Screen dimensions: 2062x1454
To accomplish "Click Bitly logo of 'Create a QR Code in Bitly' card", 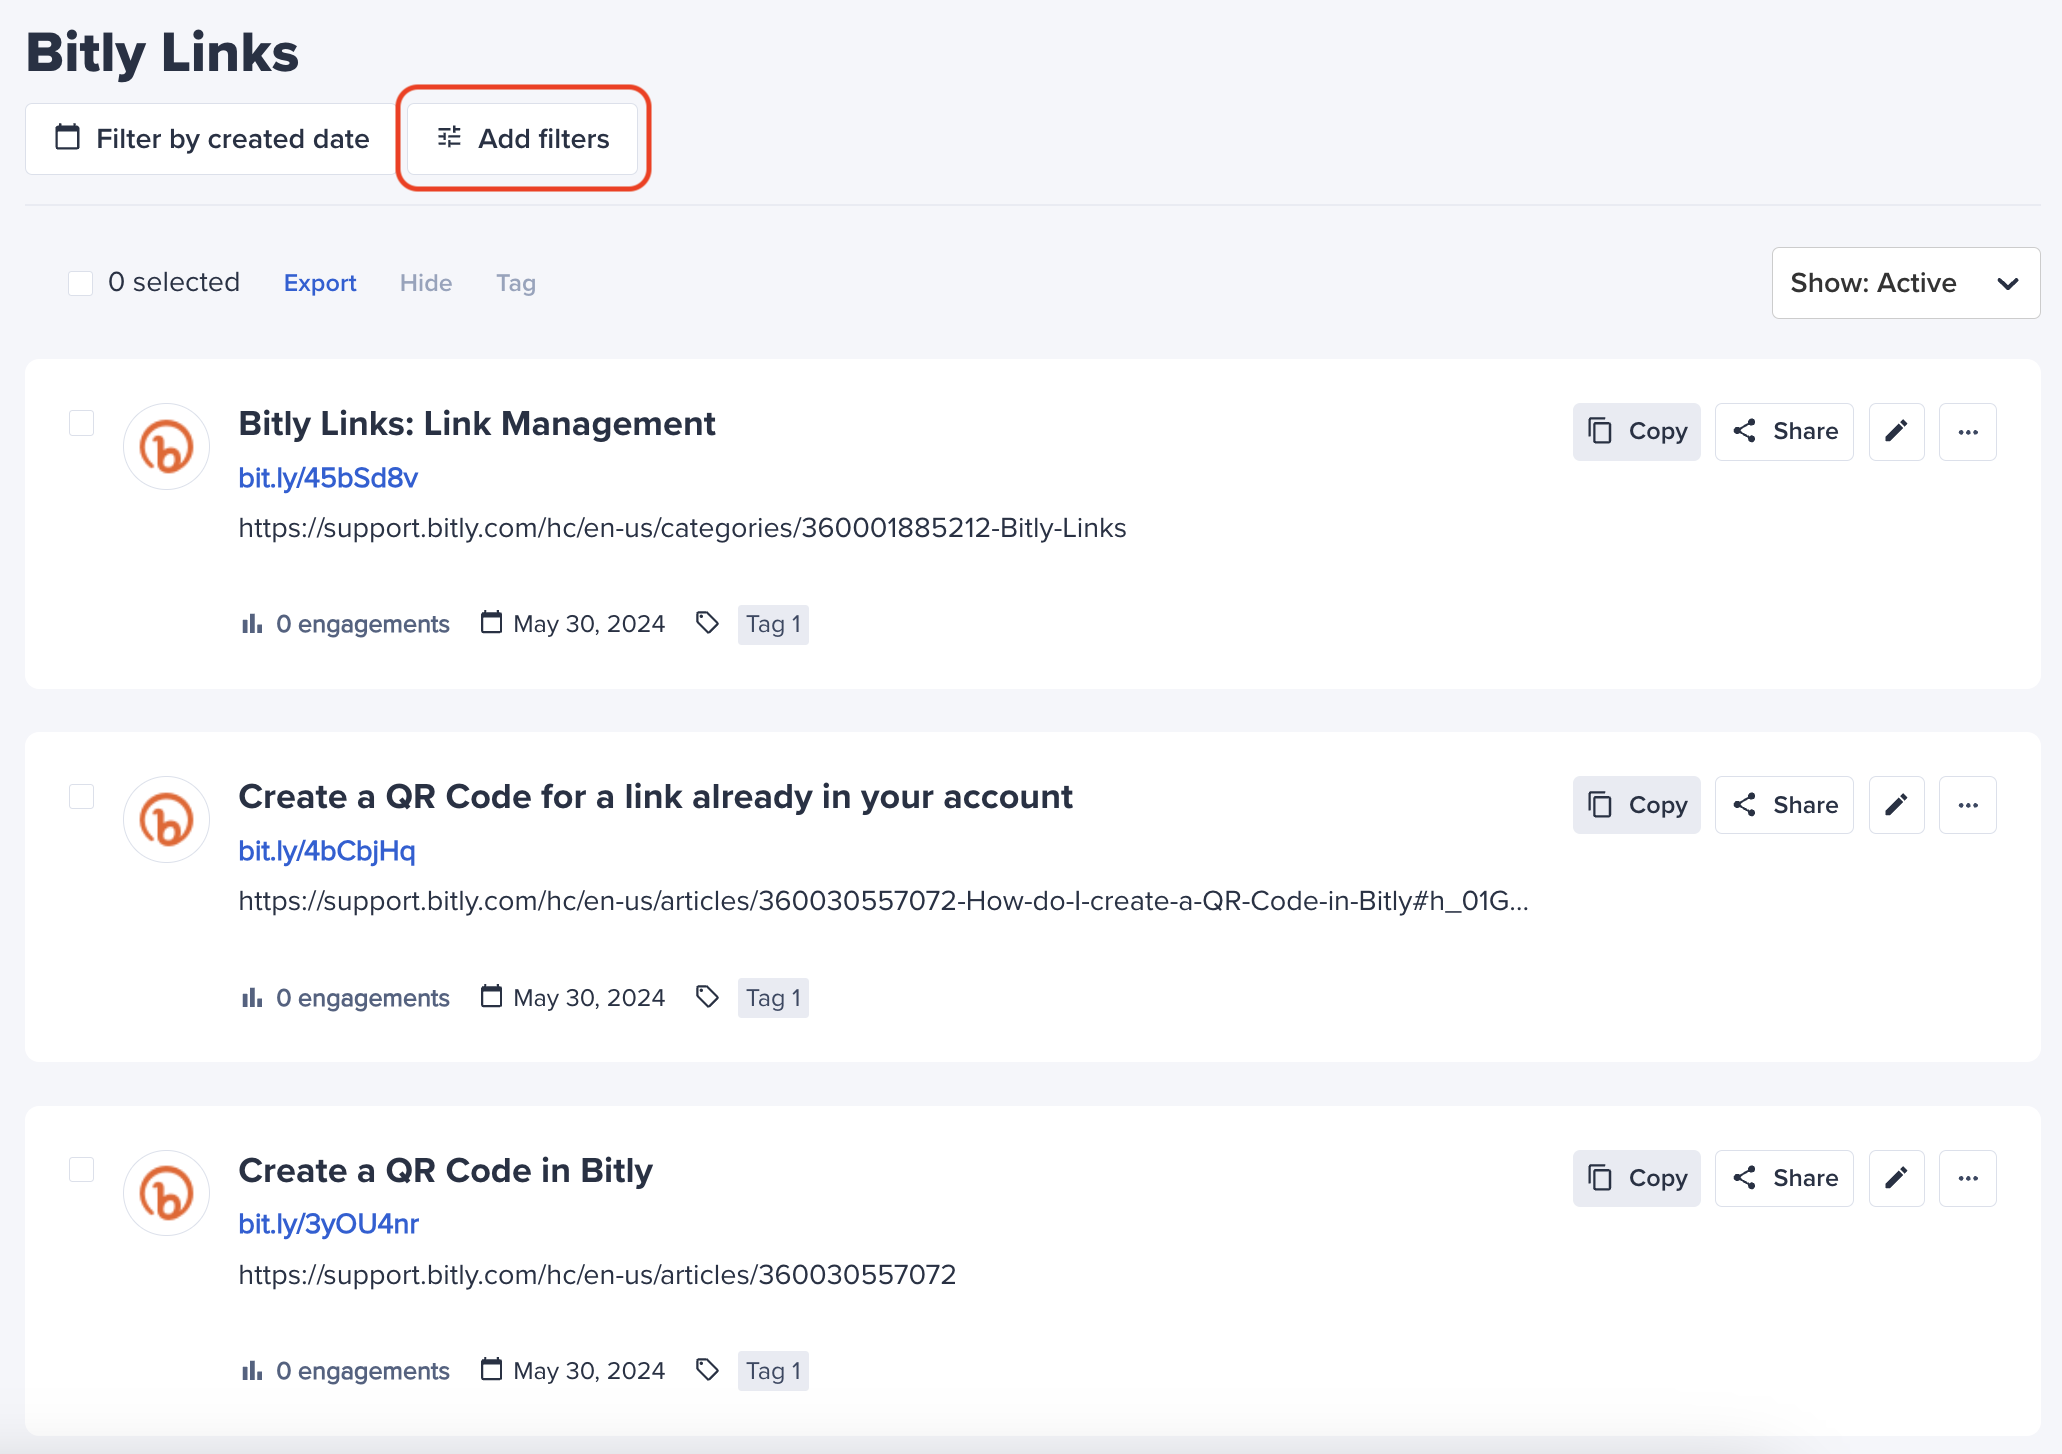I will (x=166, y=1192).
